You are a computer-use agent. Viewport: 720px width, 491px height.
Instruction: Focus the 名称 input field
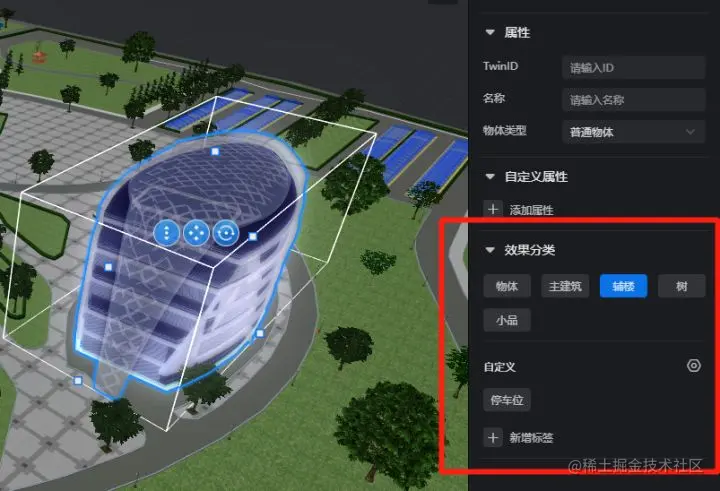(634, 100)
